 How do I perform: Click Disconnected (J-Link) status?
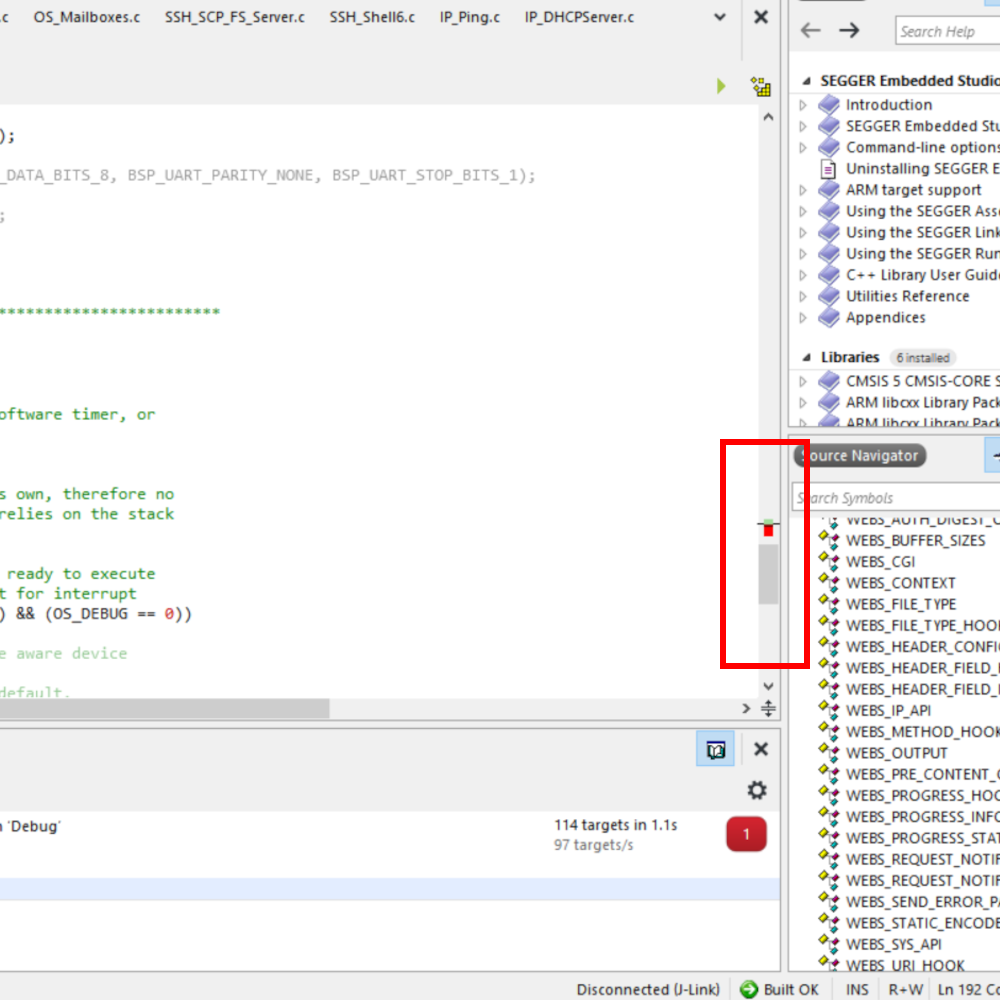coord(647,989)
